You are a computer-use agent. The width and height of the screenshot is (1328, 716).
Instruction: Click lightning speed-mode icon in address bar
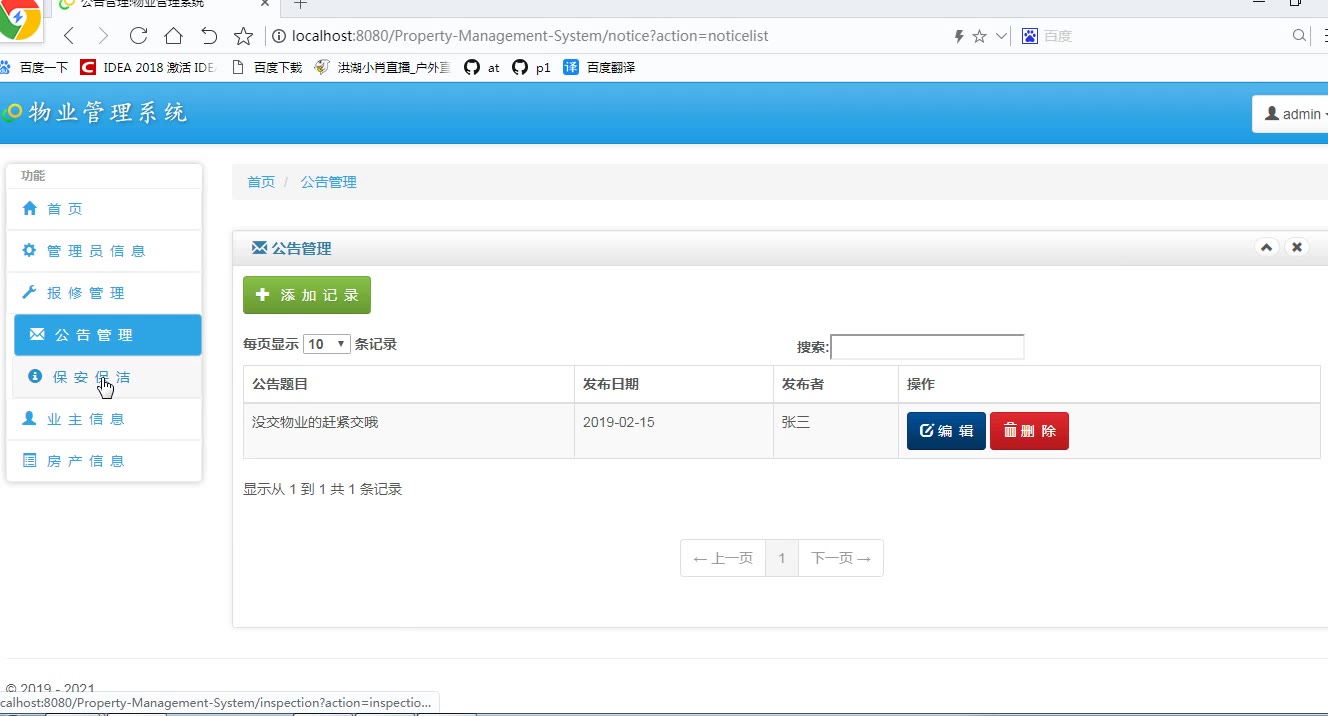[959, 36]
